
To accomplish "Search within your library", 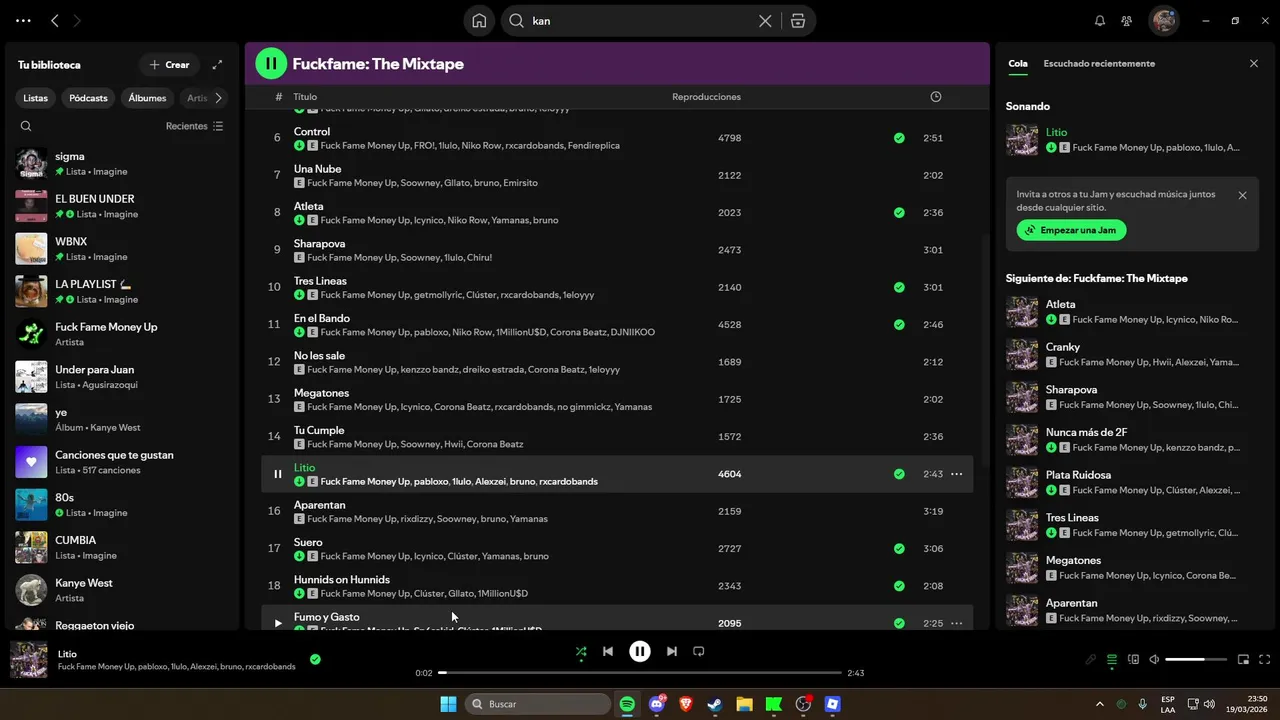I will [26, 126].
